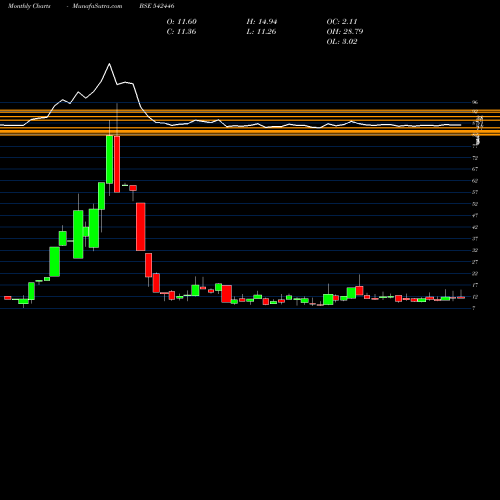This screenshot has height=500, width=500.
Task: Click the low value "L: 11.26"
Action: 261,32
